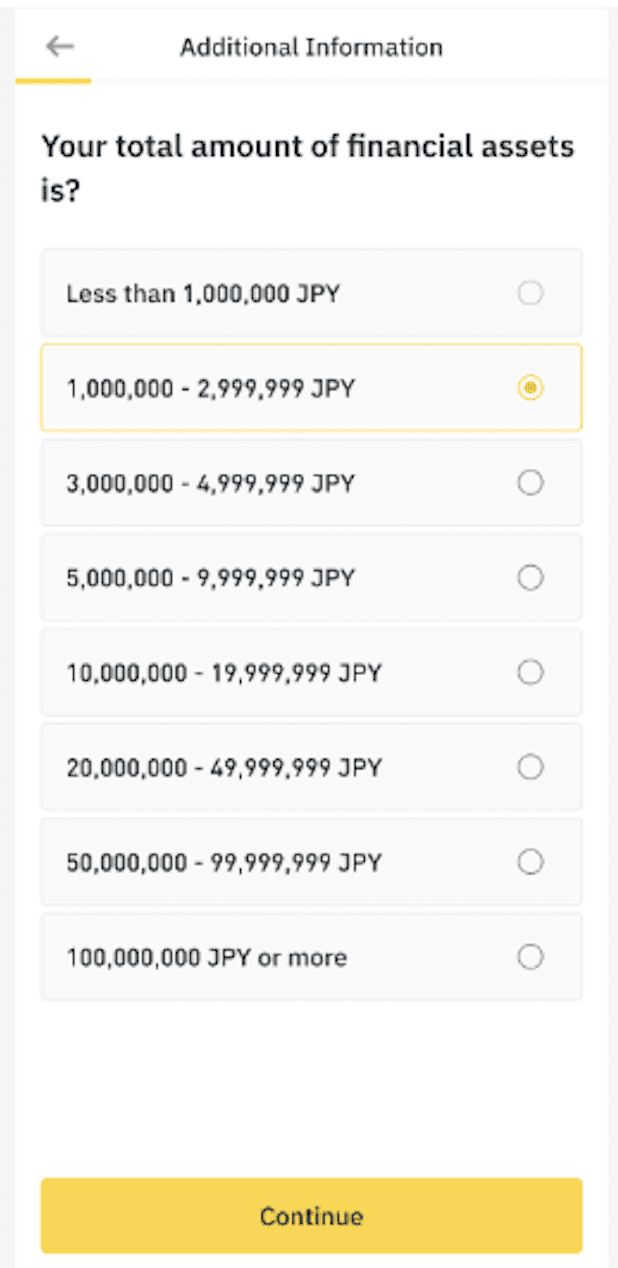The width and height of the screenshot is (618, 1268).
Task: Click the yellow progress indicator under the header
Action: (x=54, y=81)
